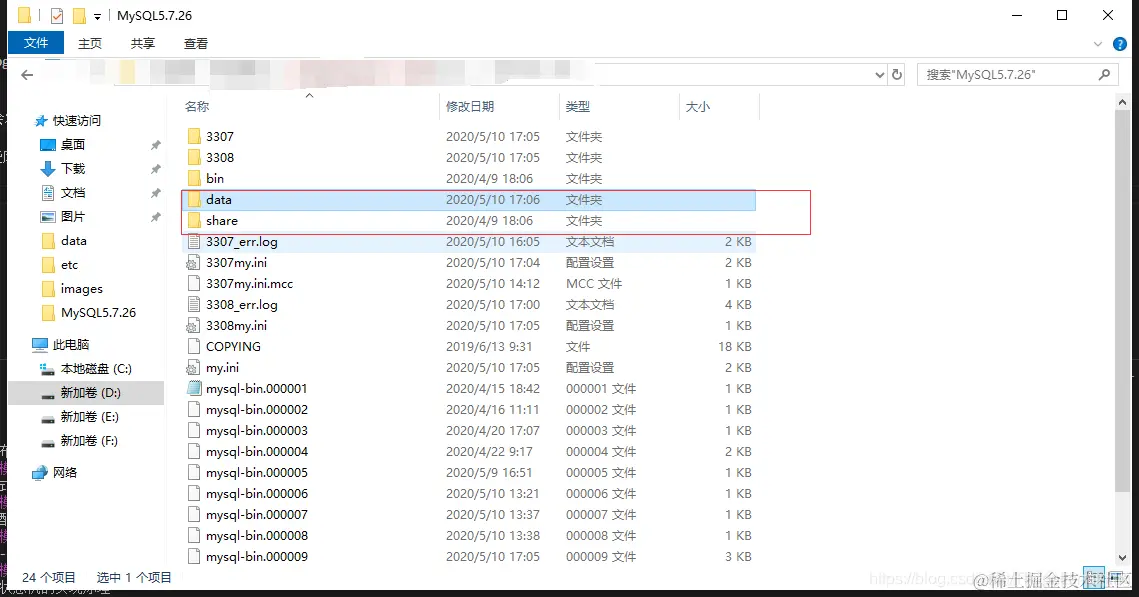The height and width of the screenshot is (597, 1139).
Task: Click the search magnifier icon
Action: (x=1104, y=75)
